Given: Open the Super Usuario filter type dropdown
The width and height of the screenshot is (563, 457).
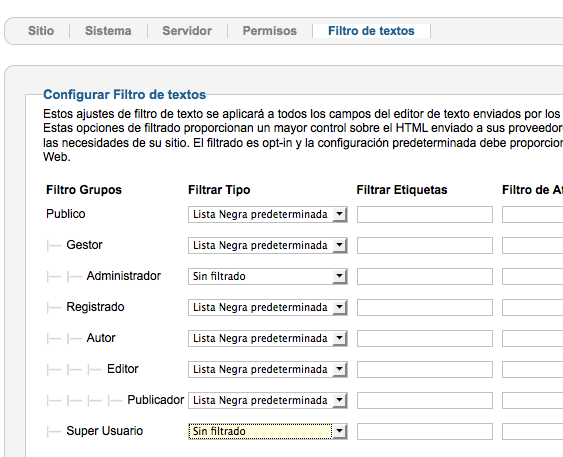Looking at the screenshot, I should [267, 431].
